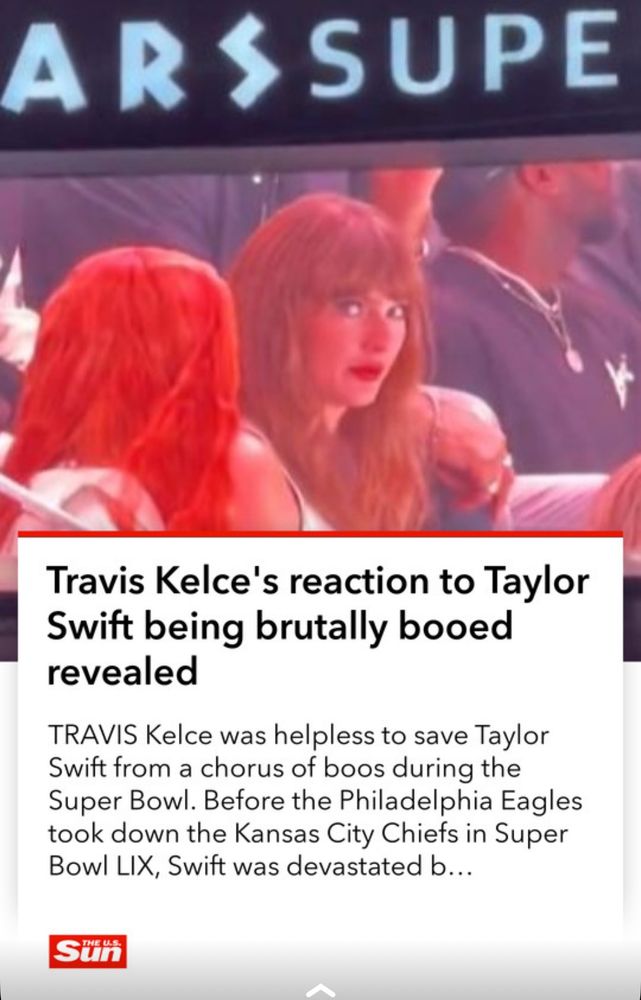Tap the U.S. Sun logo
Screen dimensions: 641x1000
click(87, 951)
